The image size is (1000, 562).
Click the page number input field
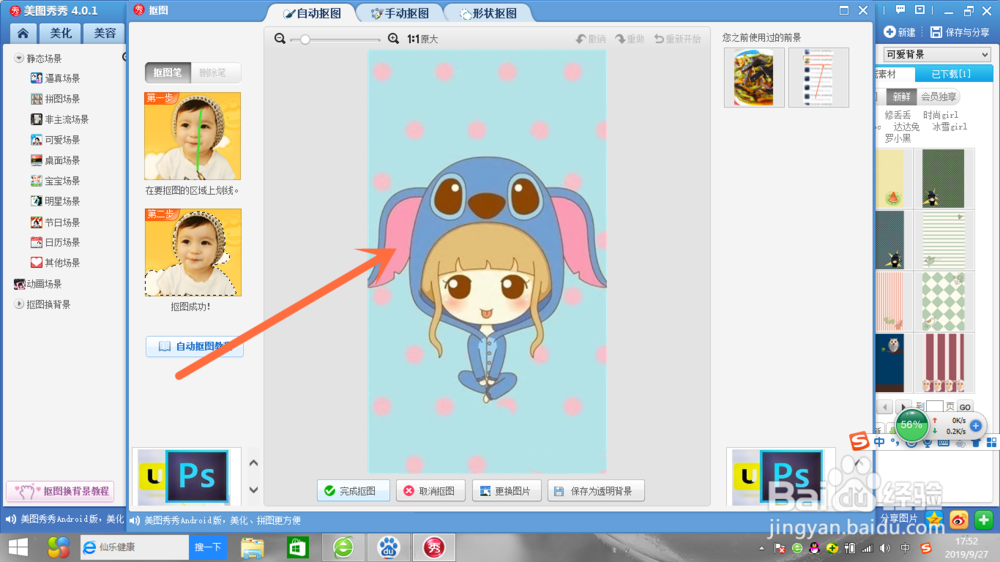point(934,406)
